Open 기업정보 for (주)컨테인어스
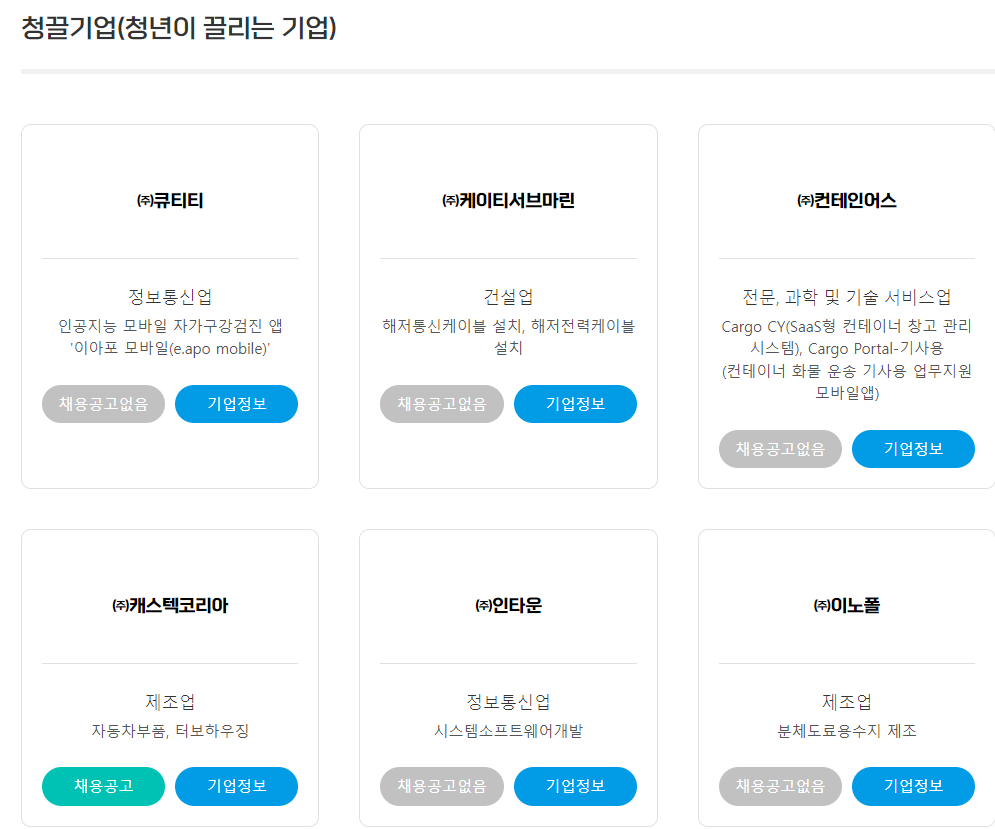This screenshot has width=995, height=829. [913, 449]
